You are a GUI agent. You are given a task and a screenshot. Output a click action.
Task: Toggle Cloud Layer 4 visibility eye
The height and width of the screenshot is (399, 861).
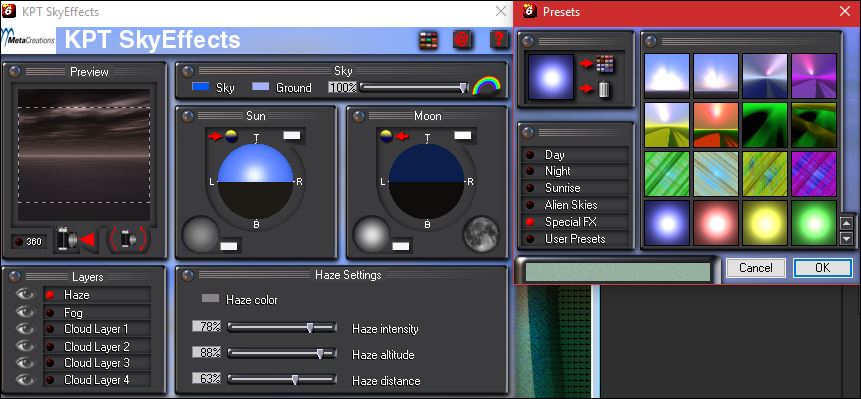(x=25, y=380)
